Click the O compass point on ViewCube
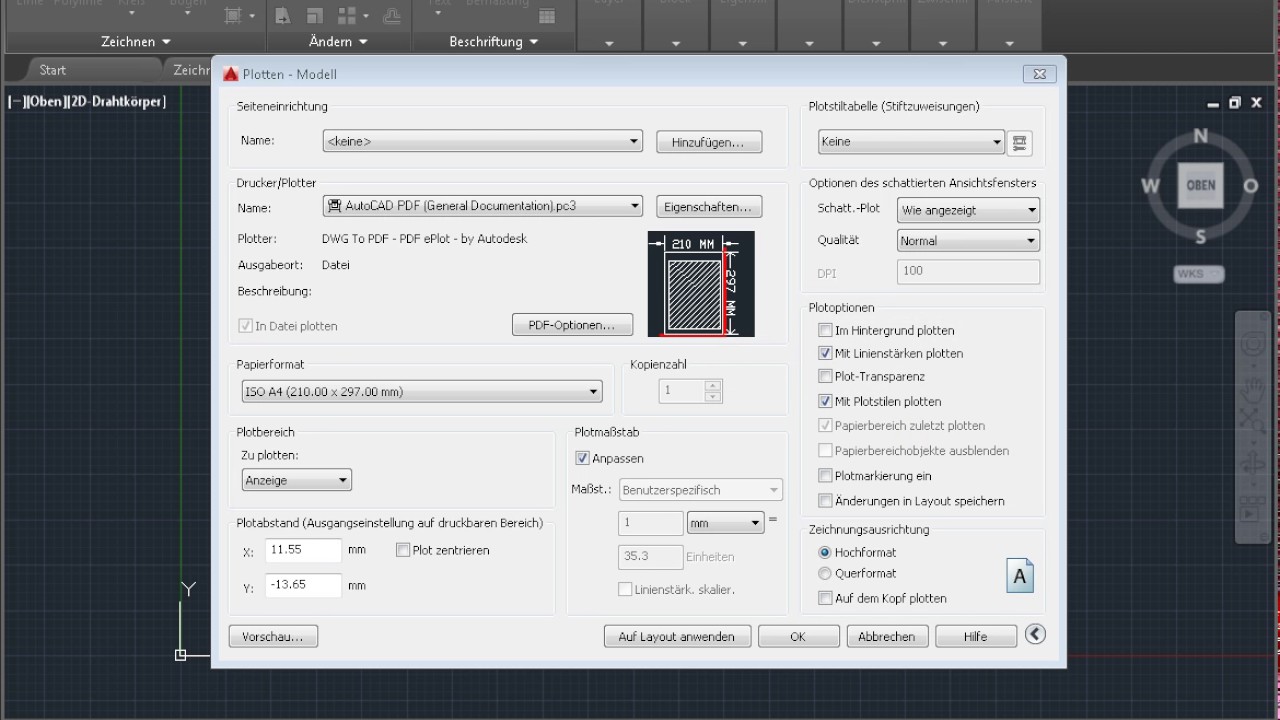 (x=1250, y=186)
